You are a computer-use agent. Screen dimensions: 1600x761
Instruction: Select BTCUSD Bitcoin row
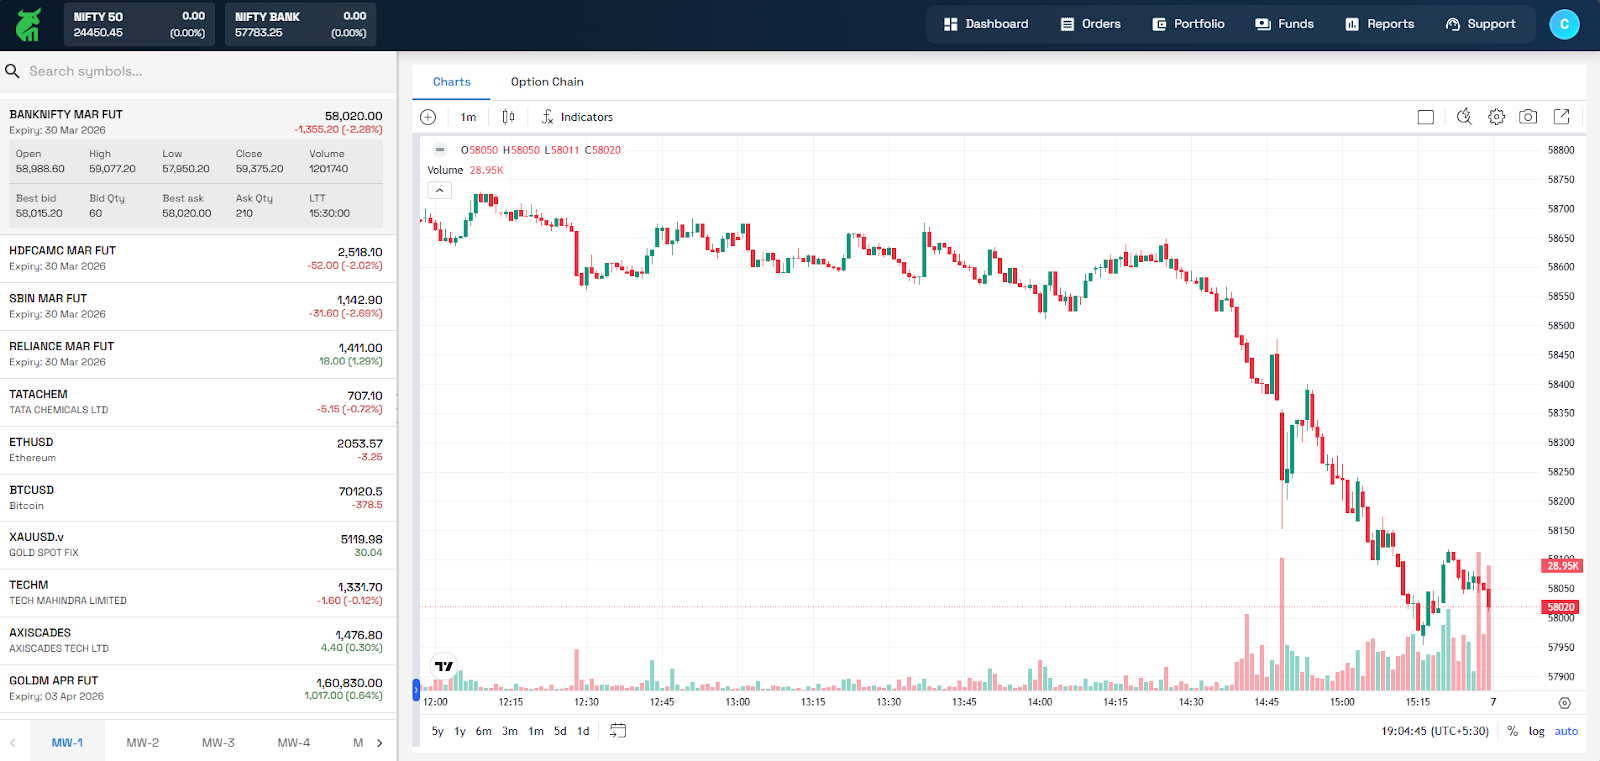pos(198,498)
